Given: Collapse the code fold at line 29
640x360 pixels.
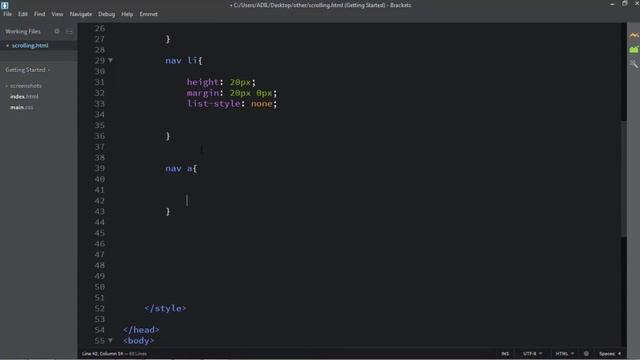Looking at the screenshot, I should coord(110,60).
